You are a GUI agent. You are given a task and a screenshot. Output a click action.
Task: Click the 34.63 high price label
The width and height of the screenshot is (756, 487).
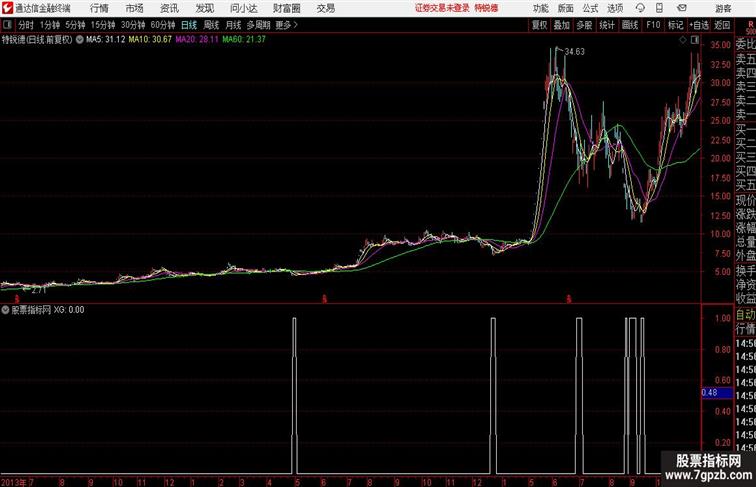pyautogui.click(x=574, y=52)
